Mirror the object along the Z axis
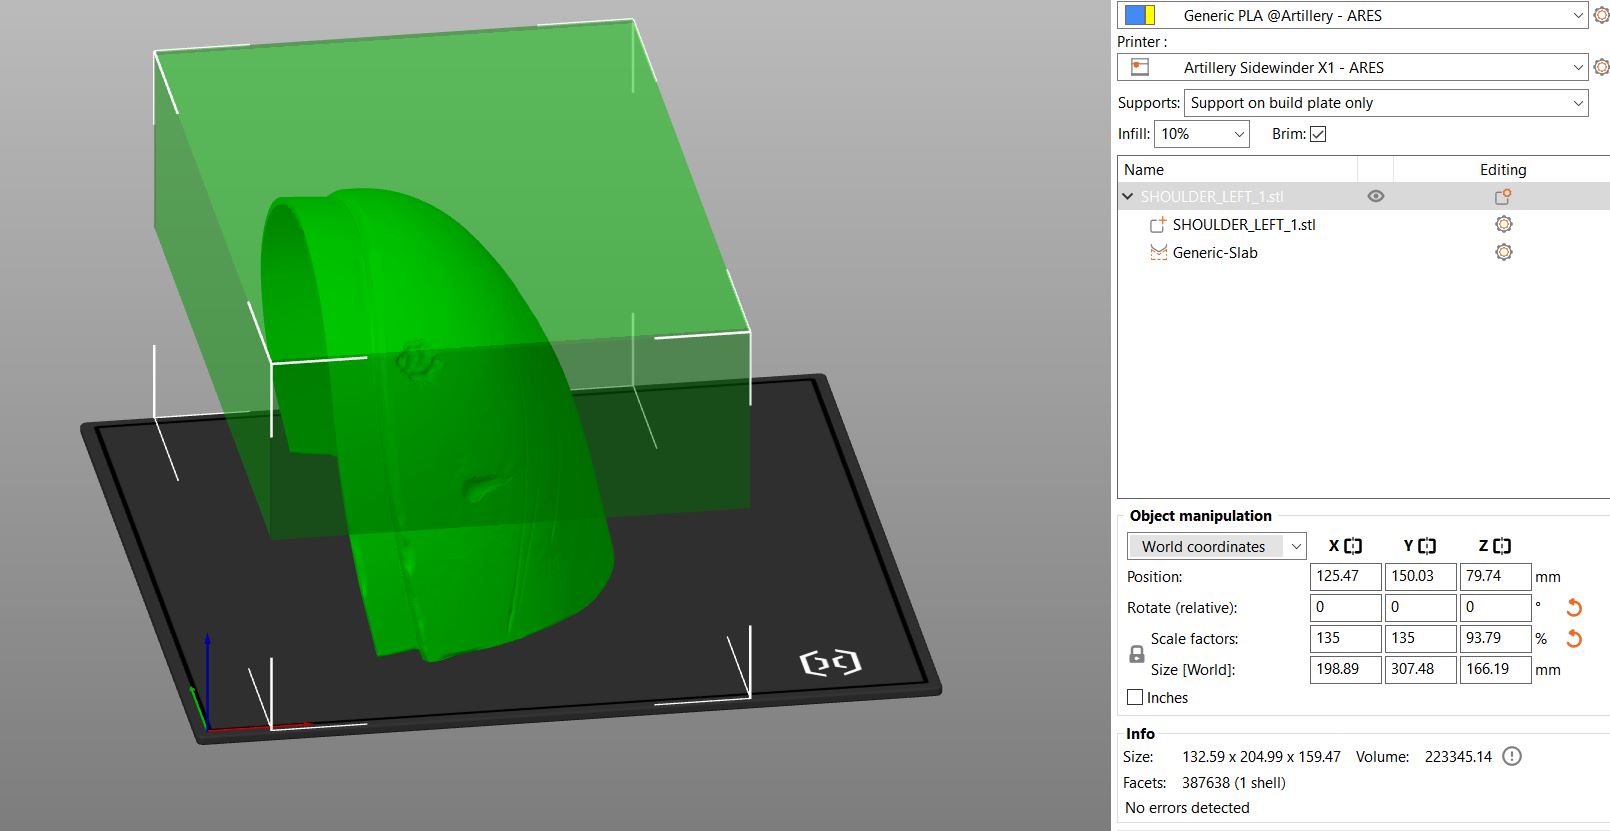1610x831 pixels. tap(1502, 546)
